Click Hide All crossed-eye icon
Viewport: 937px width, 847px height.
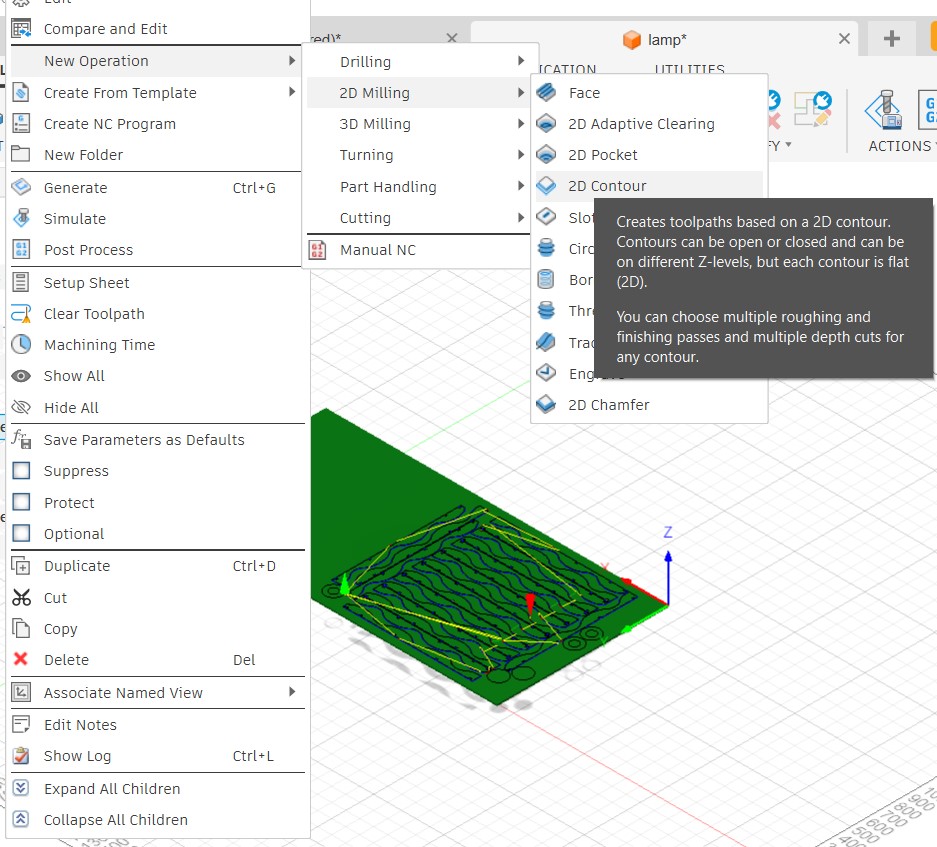[21, 407]
